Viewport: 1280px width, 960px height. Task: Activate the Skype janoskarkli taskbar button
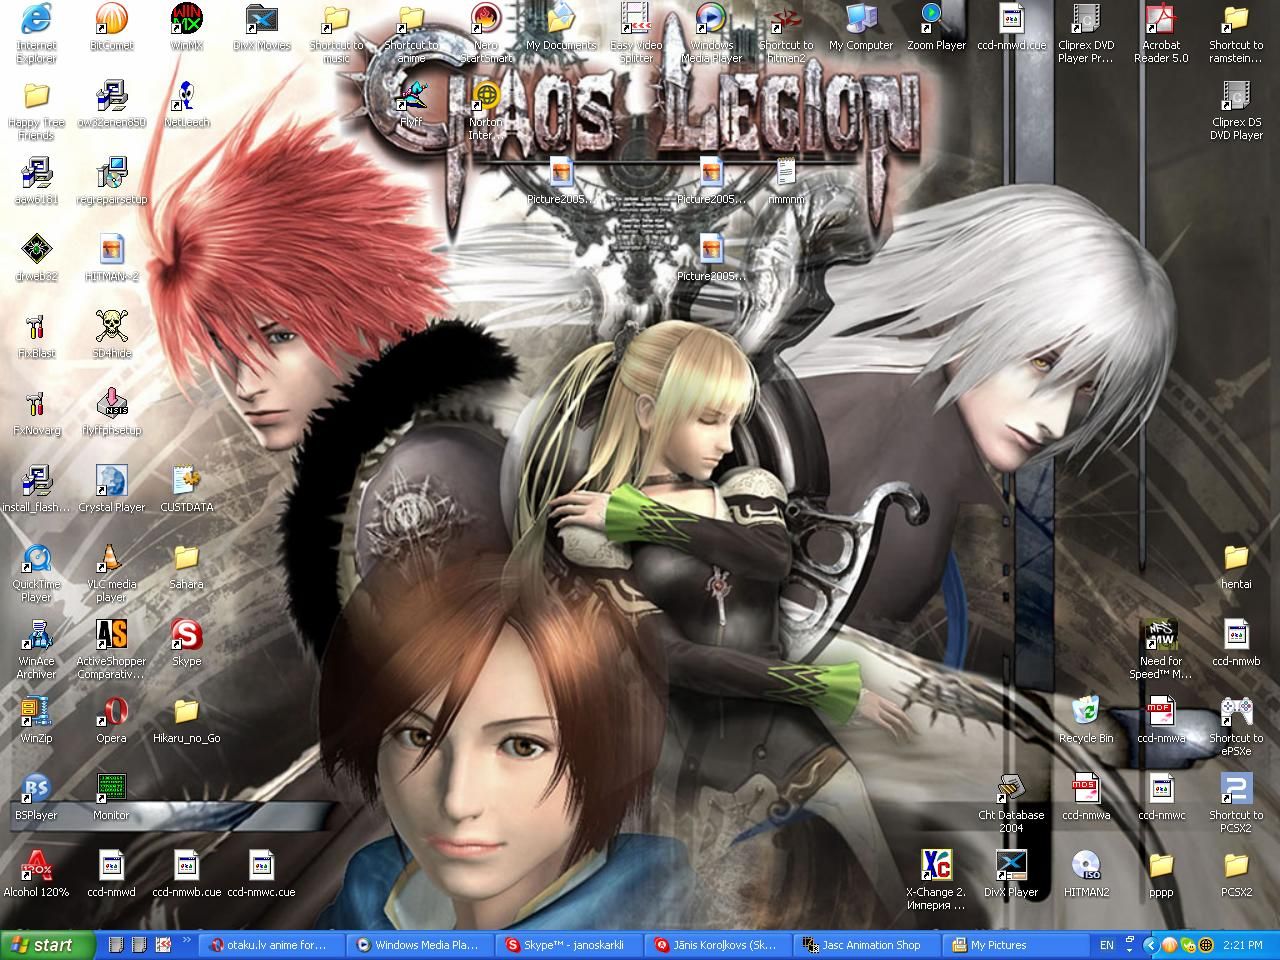pos(569,945)
